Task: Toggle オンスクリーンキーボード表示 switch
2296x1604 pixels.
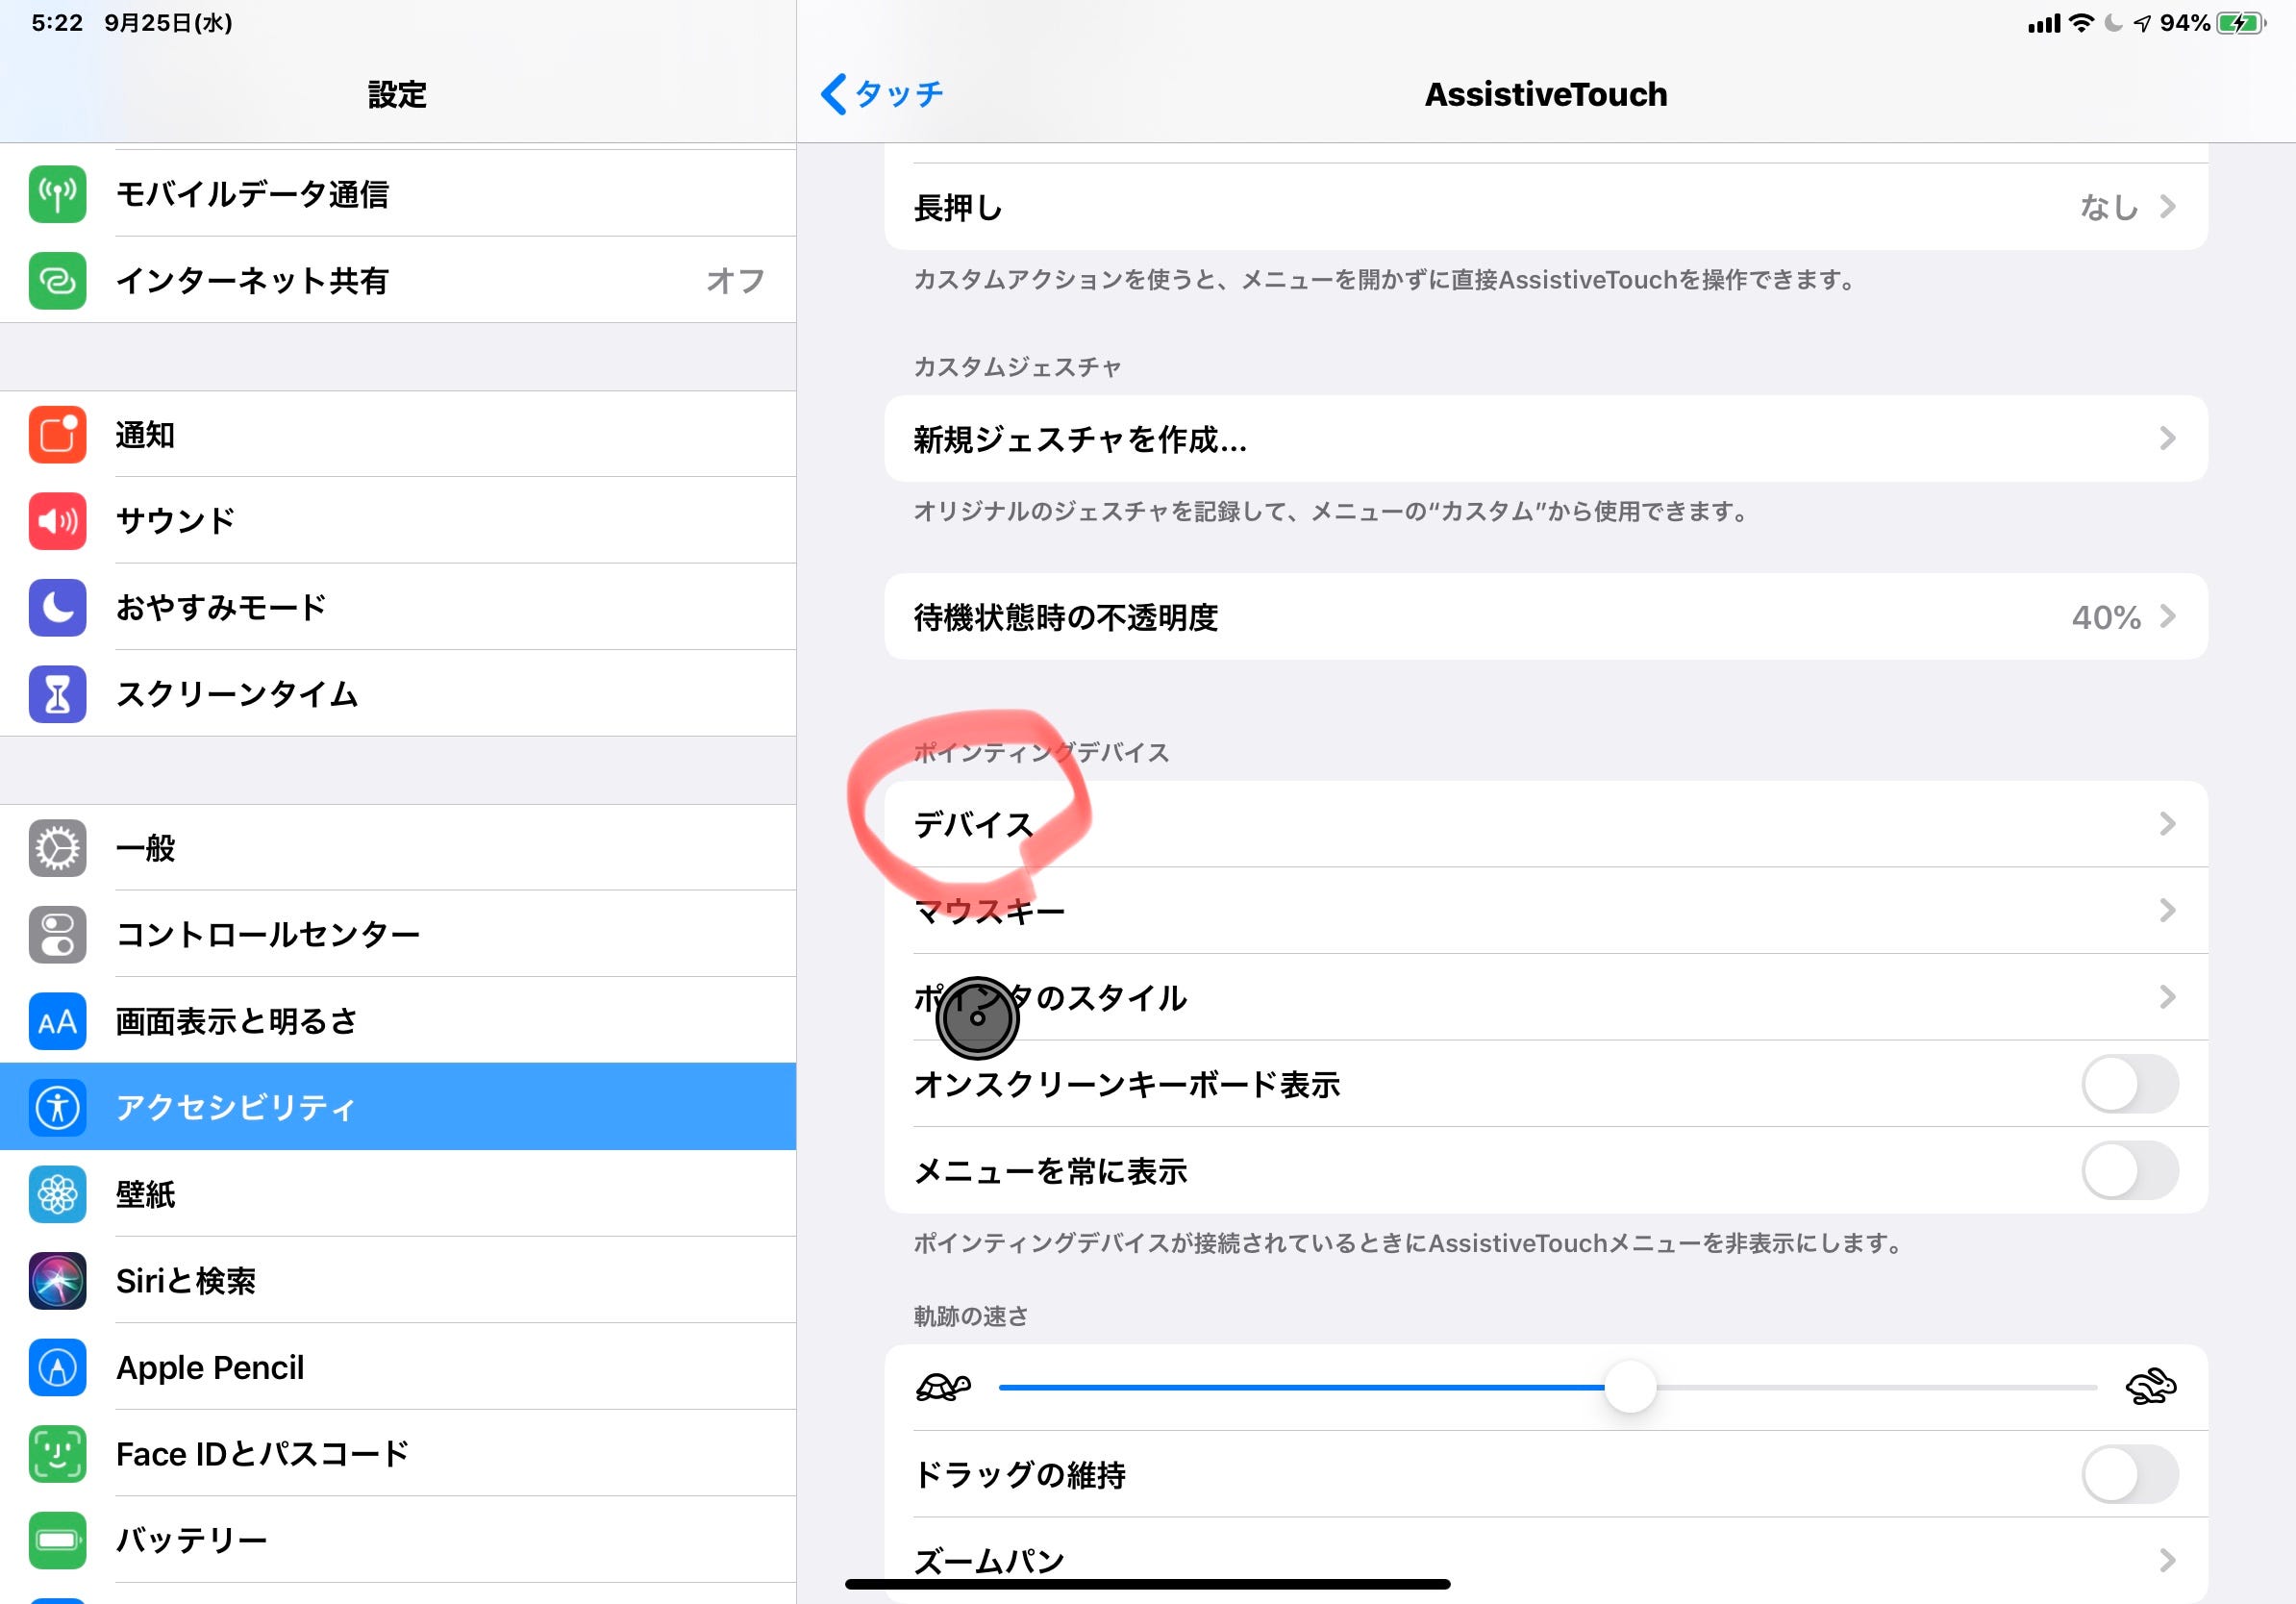Action: [x=2130, y=1084]
